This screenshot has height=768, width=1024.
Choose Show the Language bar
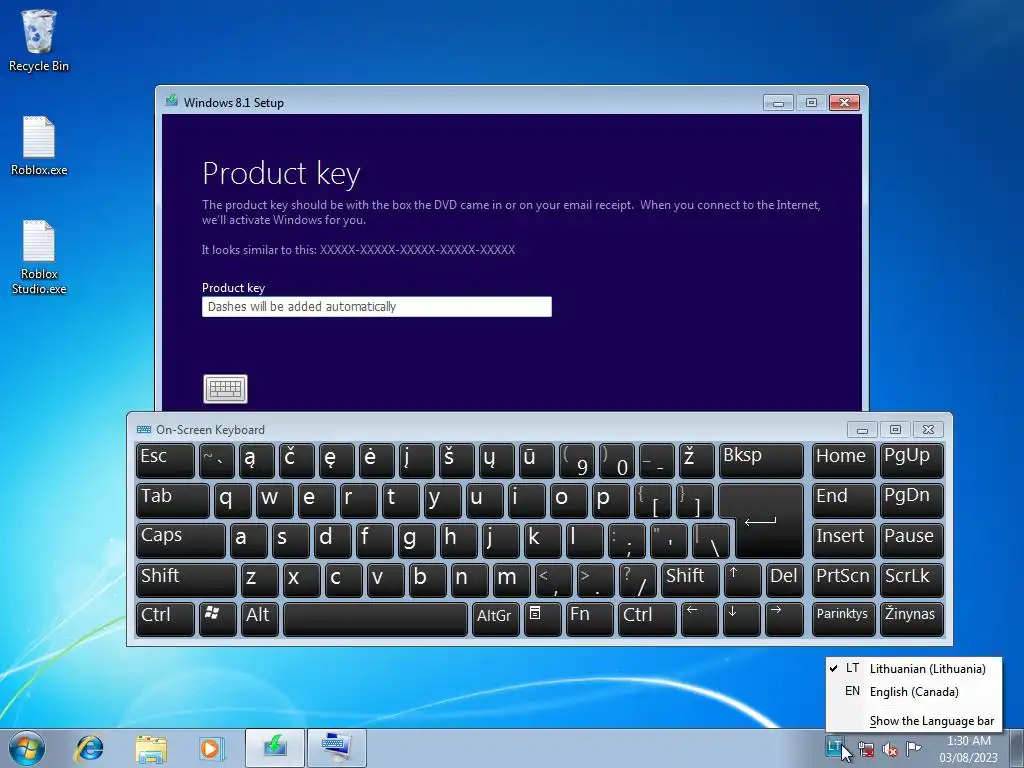coord(914,721)
